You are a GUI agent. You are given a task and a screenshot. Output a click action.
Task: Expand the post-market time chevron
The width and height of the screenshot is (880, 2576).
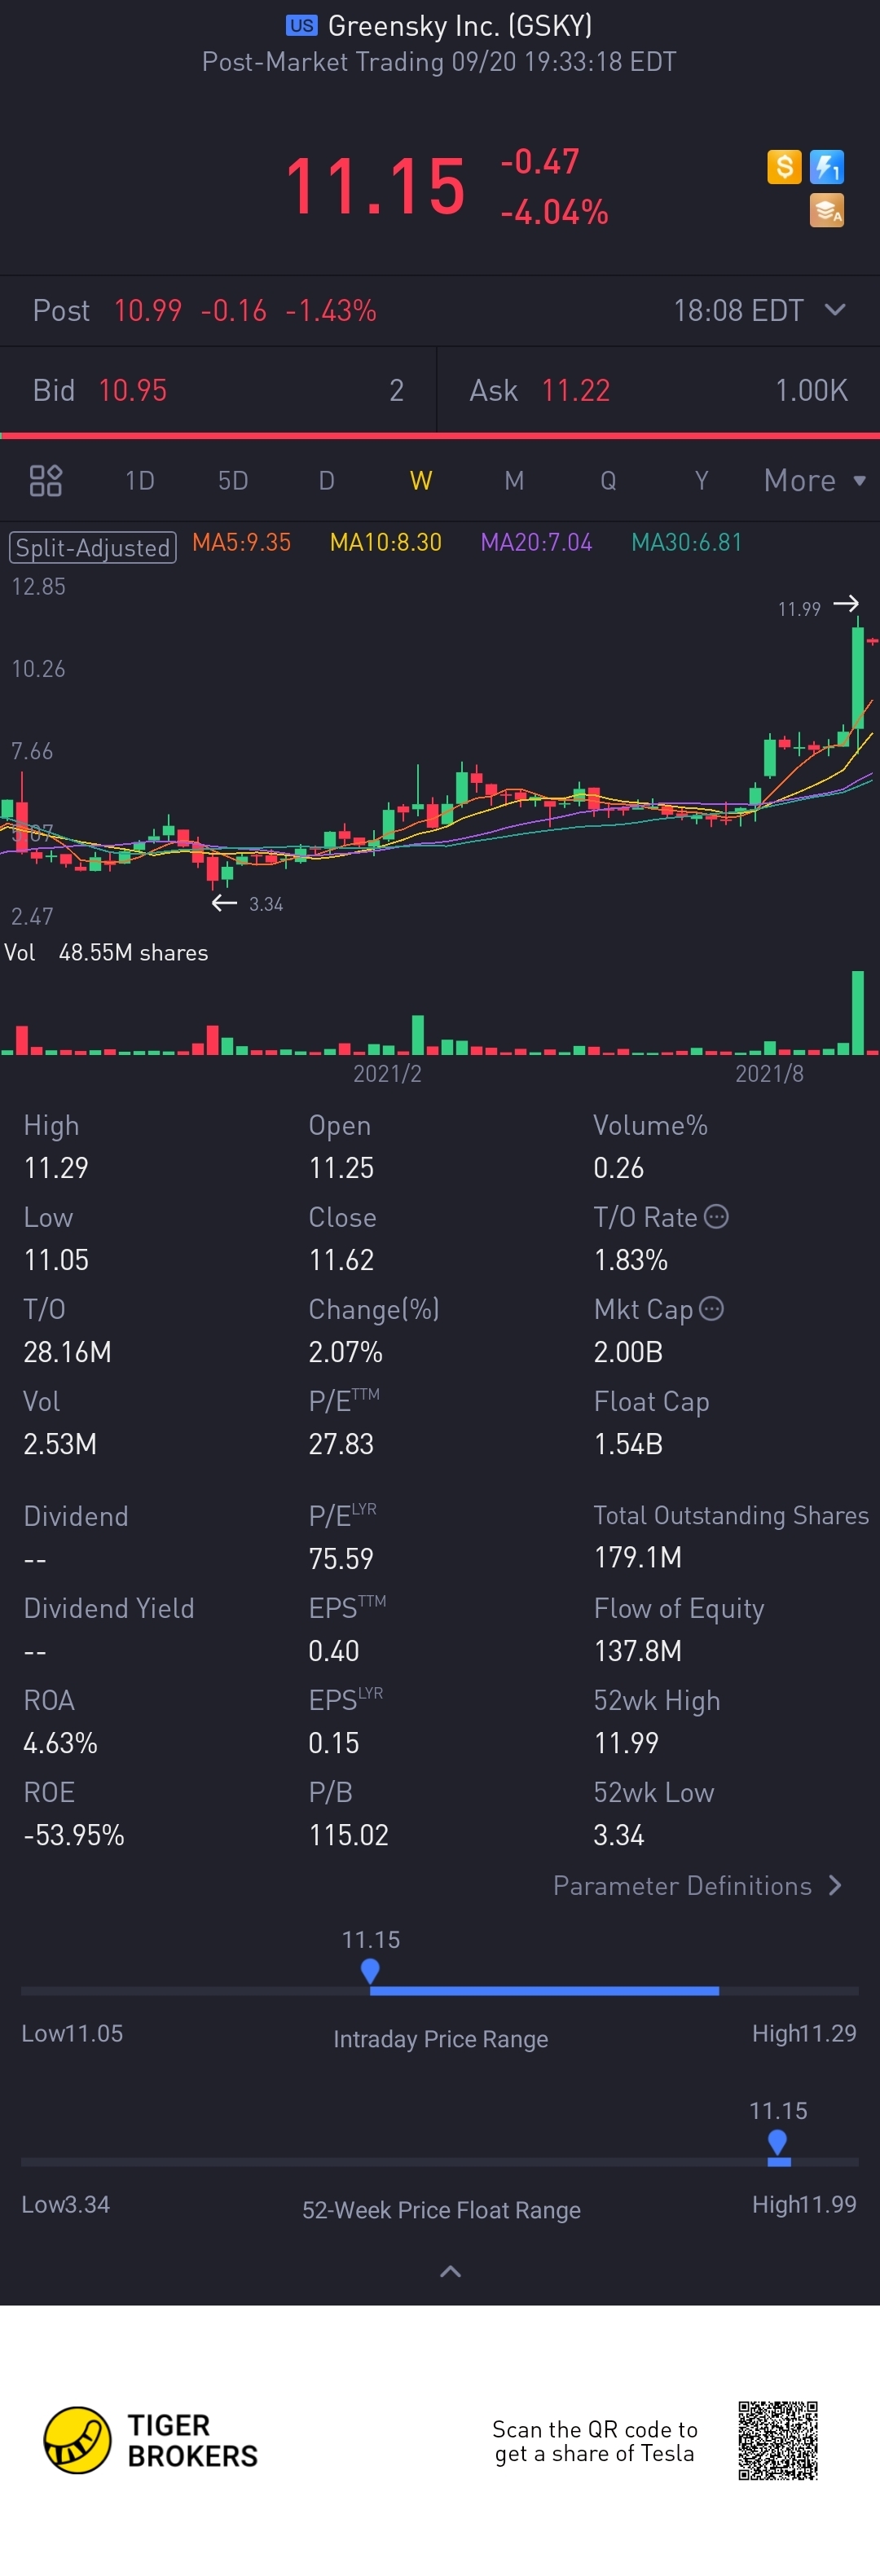coord(835,310)
